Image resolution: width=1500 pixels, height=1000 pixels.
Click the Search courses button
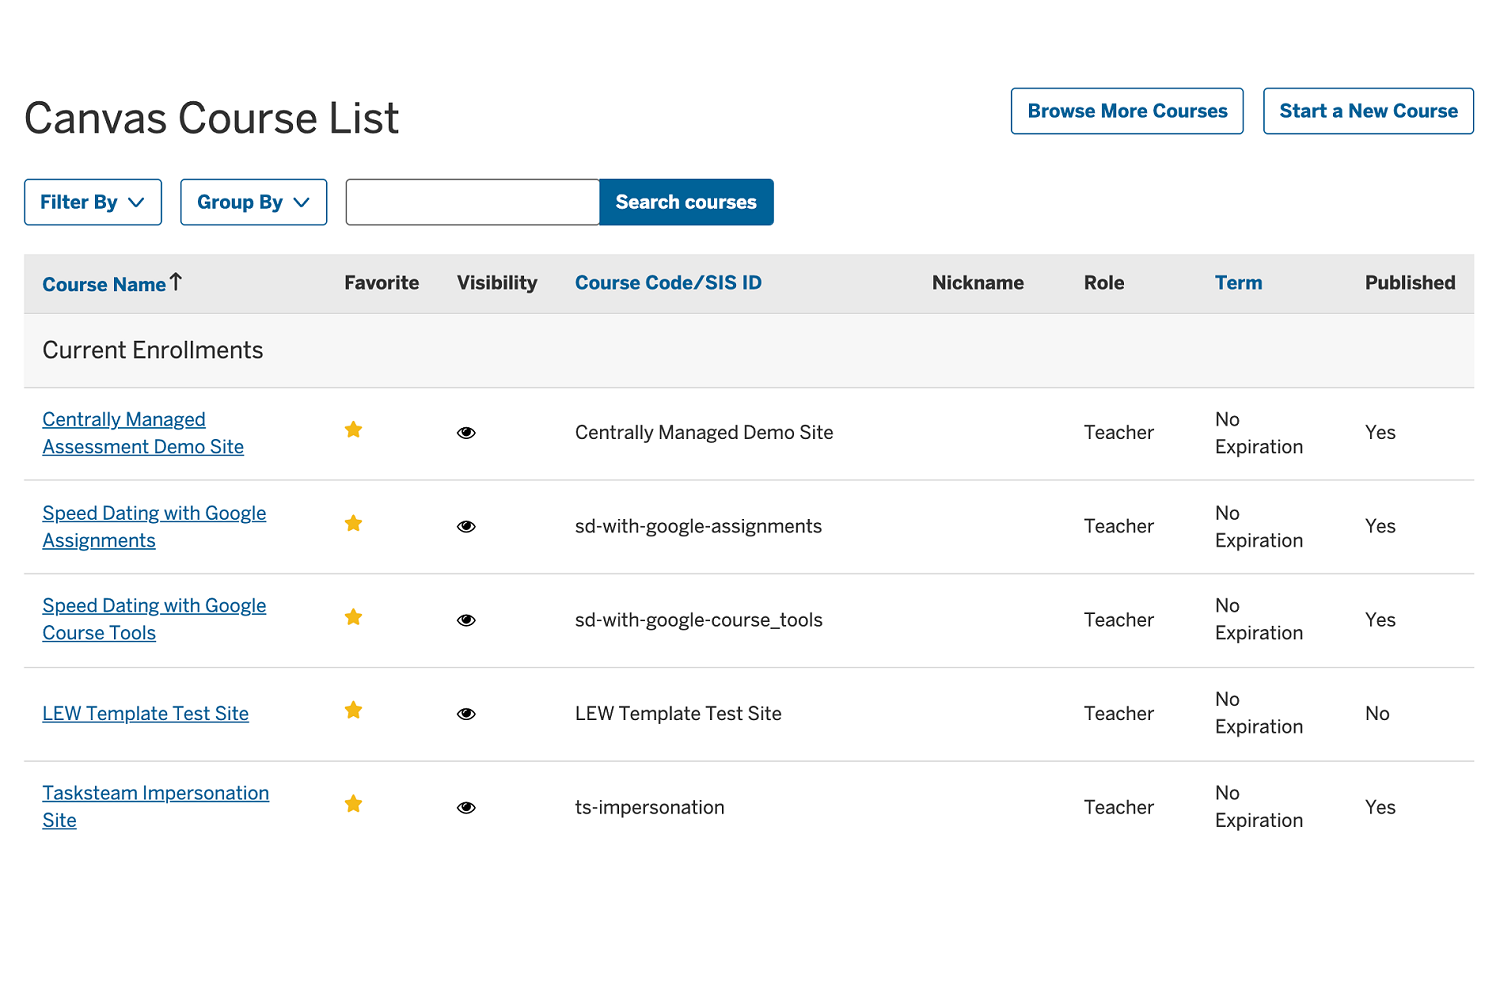(686, 202)
